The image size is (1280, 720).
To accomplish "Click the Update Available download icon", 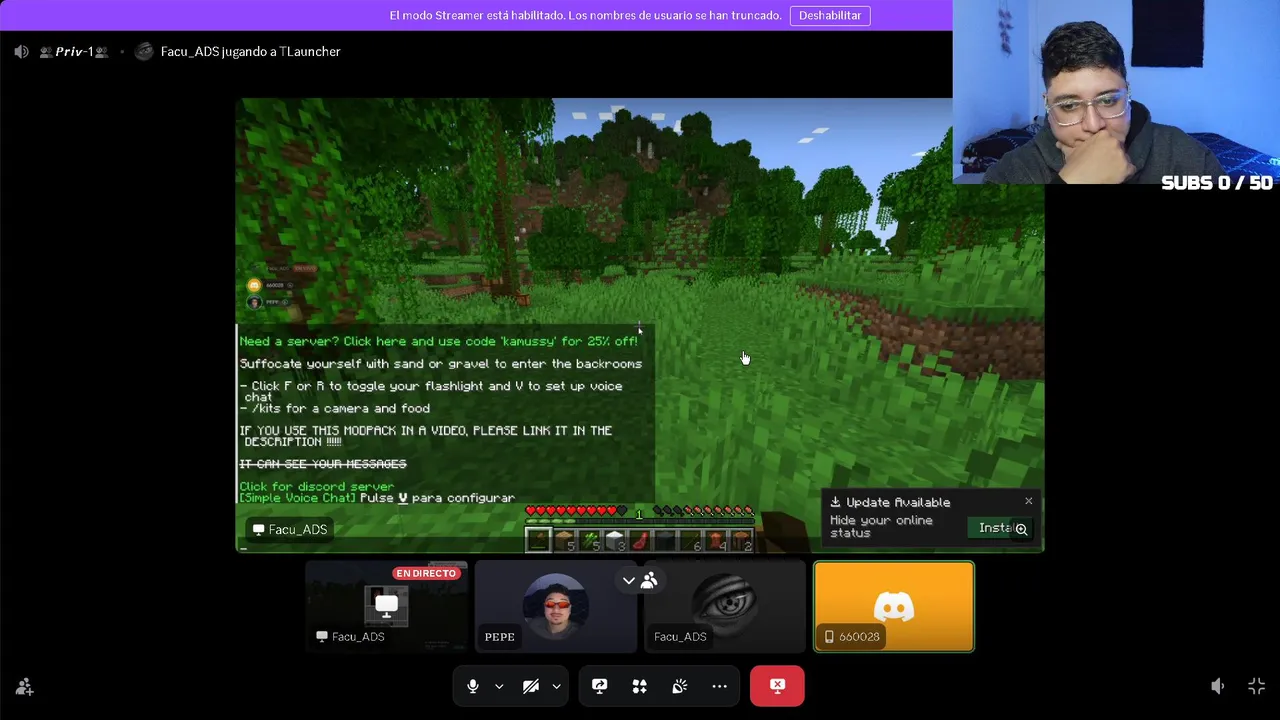I will coord(835,502).
